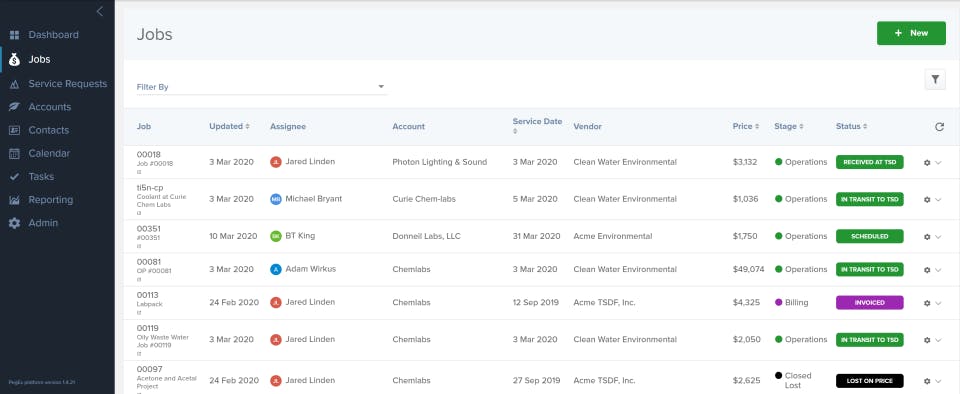
Task: Expand row chevron for job 00113
Action: point(938,303)
